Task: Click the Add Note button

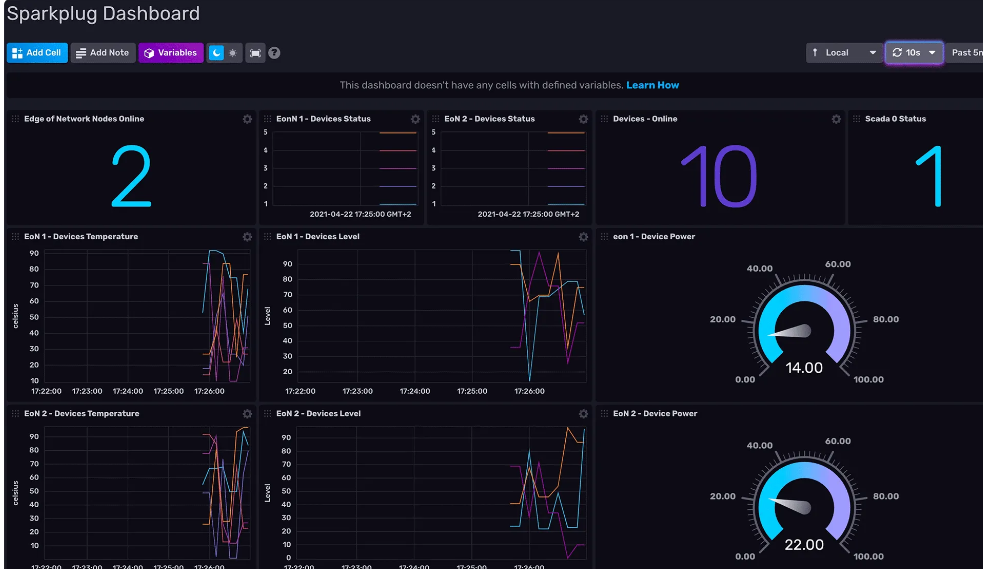Action: pyautogui.click(x=103, y=53)
